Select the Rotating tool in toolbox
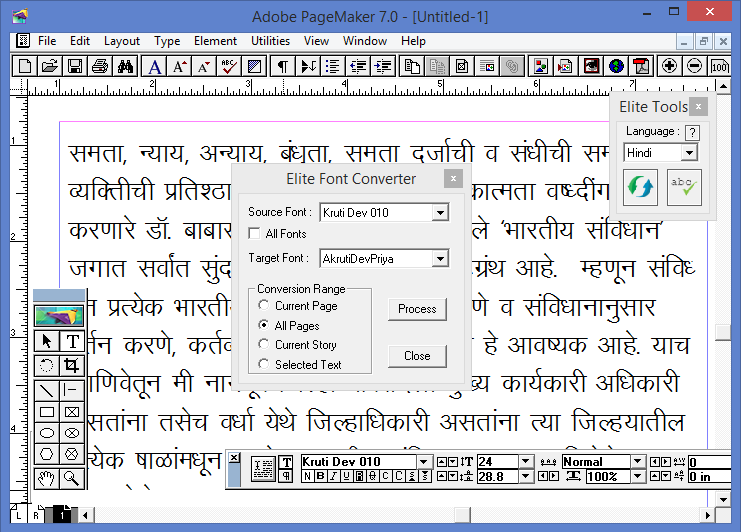This screenshot has height=532, width=741. pyautogui.click(x=47, y=365)
